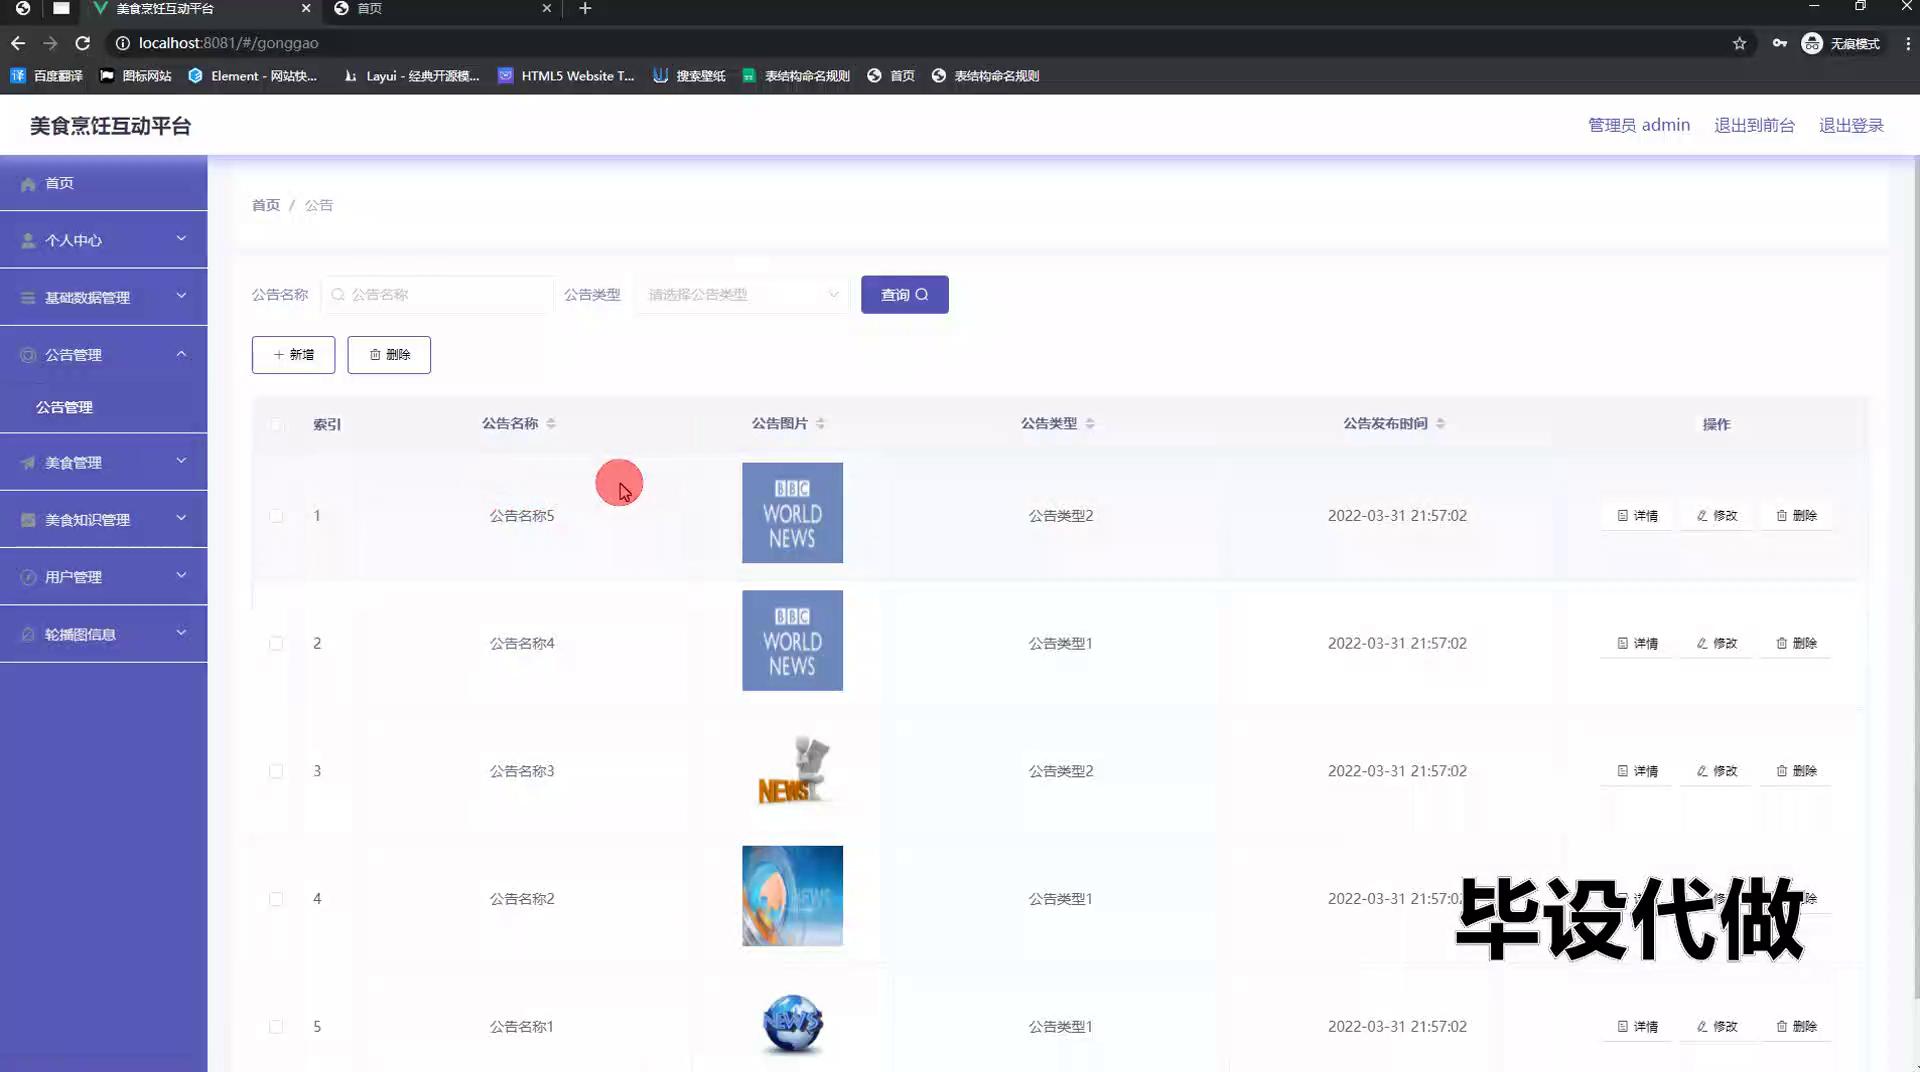Sort table by 公告发布时间 sort arrows

coord(1440,423)
